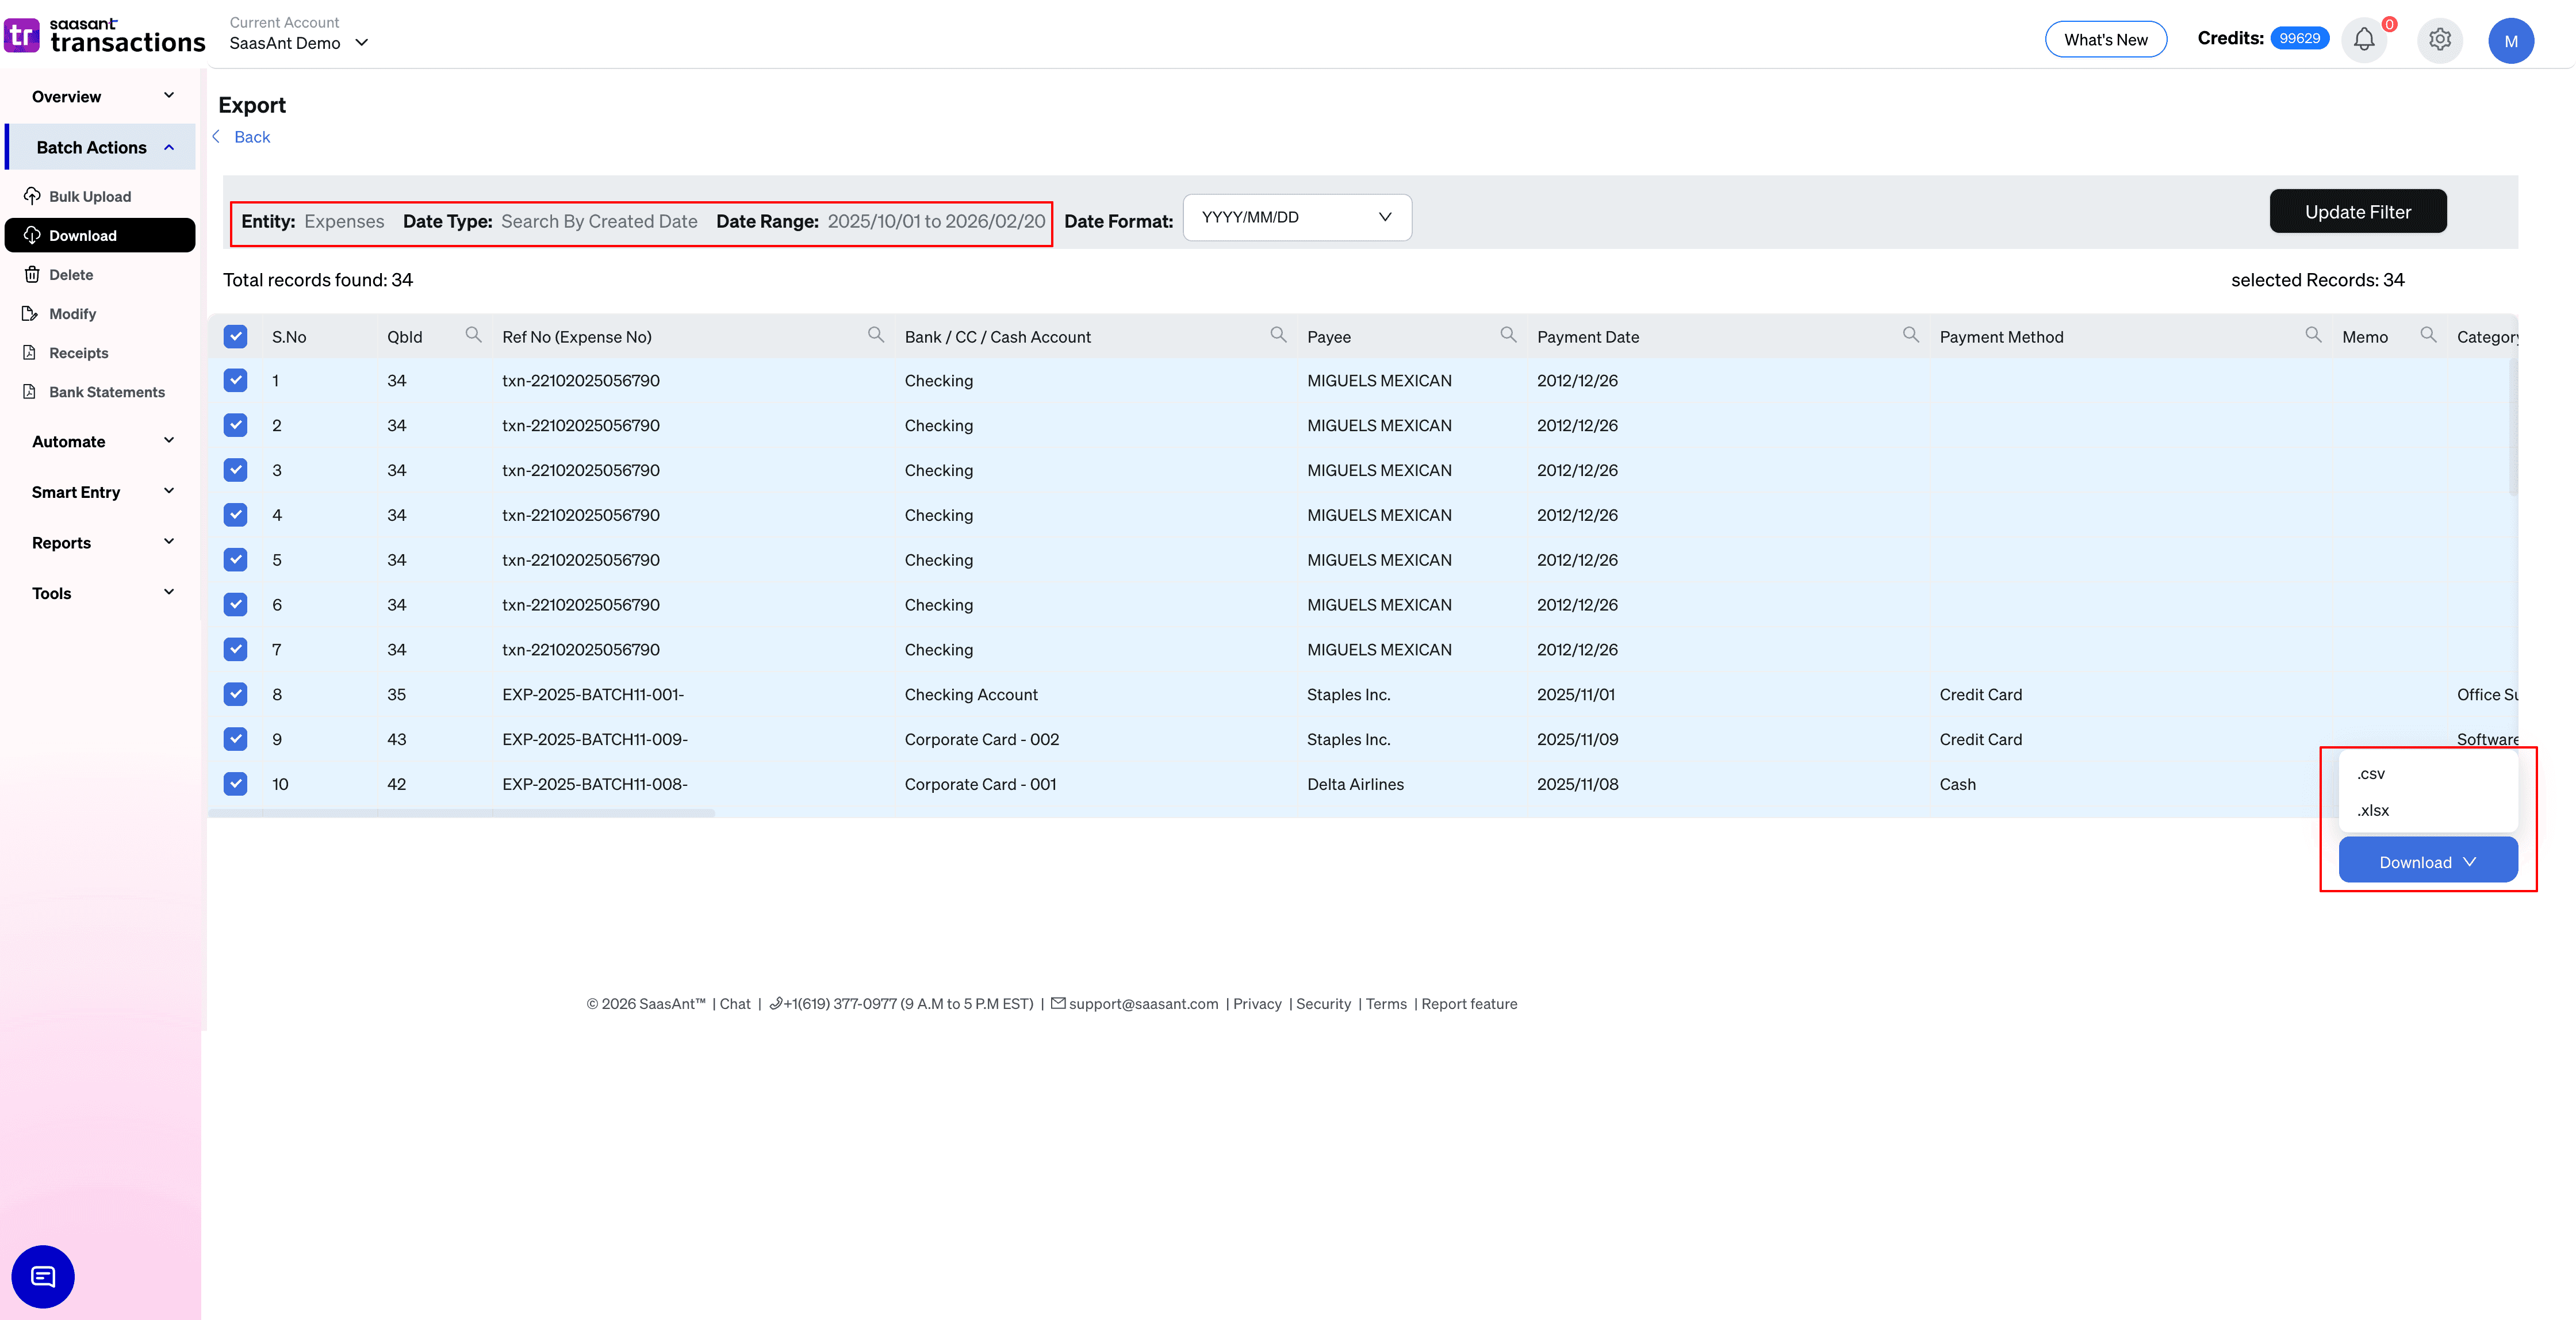The width and height of the screenshot is (2576, 1320).
Task: Open the Delete batch action
Action: click(70, 274)
